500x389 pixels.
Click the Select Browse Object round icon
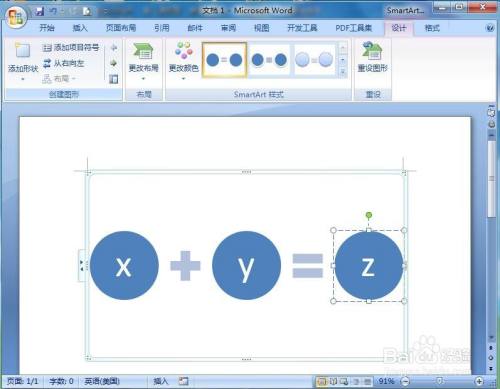point(491,357)
